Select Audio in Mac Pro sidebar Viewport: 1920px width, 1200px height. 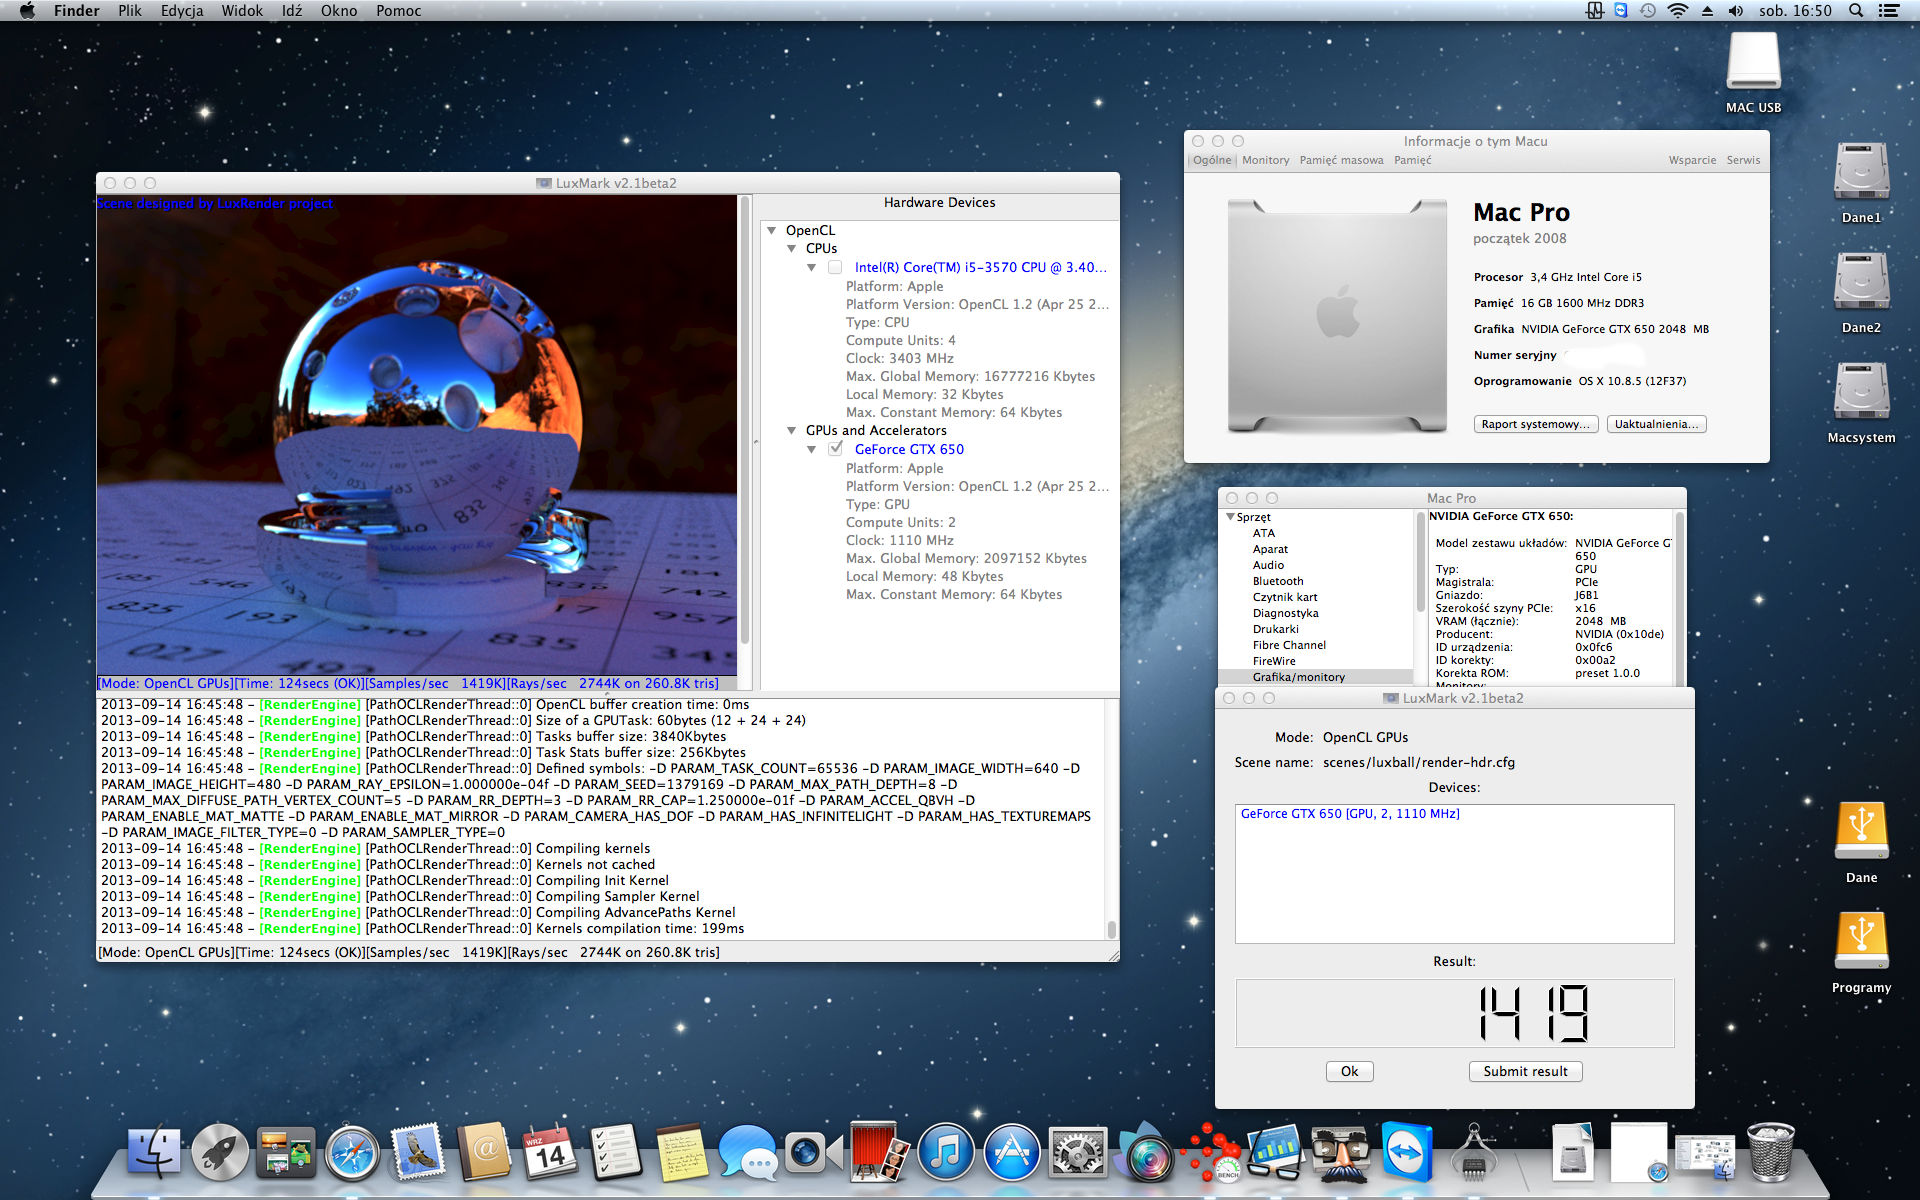click(1268, 565)
